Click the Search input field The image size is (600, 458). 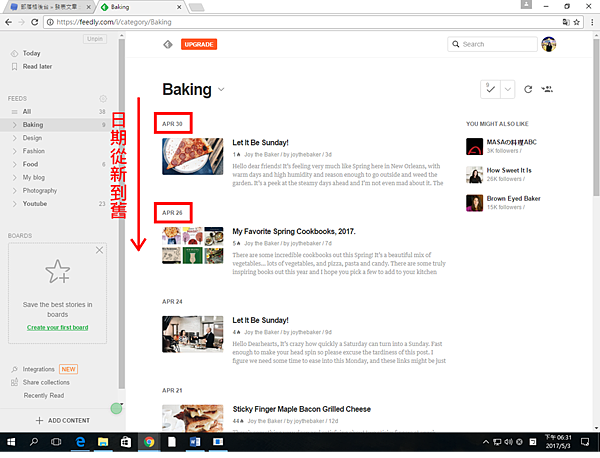tap(492, 44)
